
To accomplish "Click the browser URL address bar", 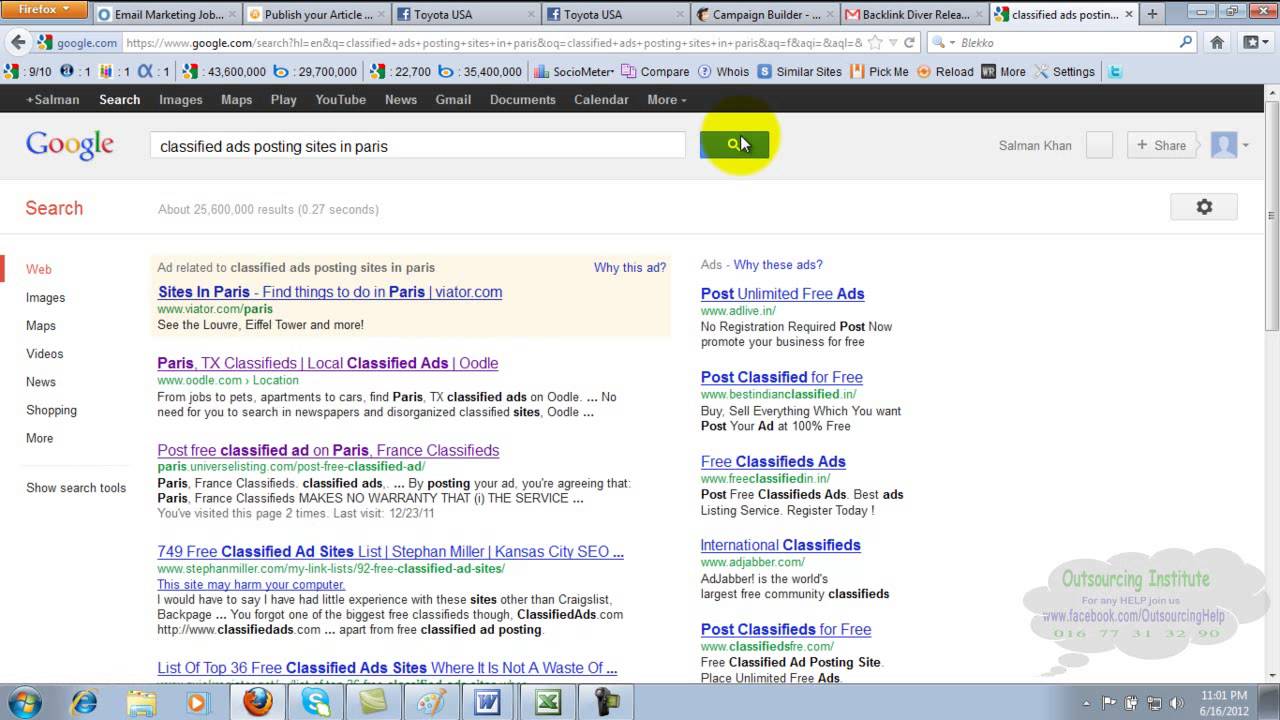I will (x=494, y=43).
